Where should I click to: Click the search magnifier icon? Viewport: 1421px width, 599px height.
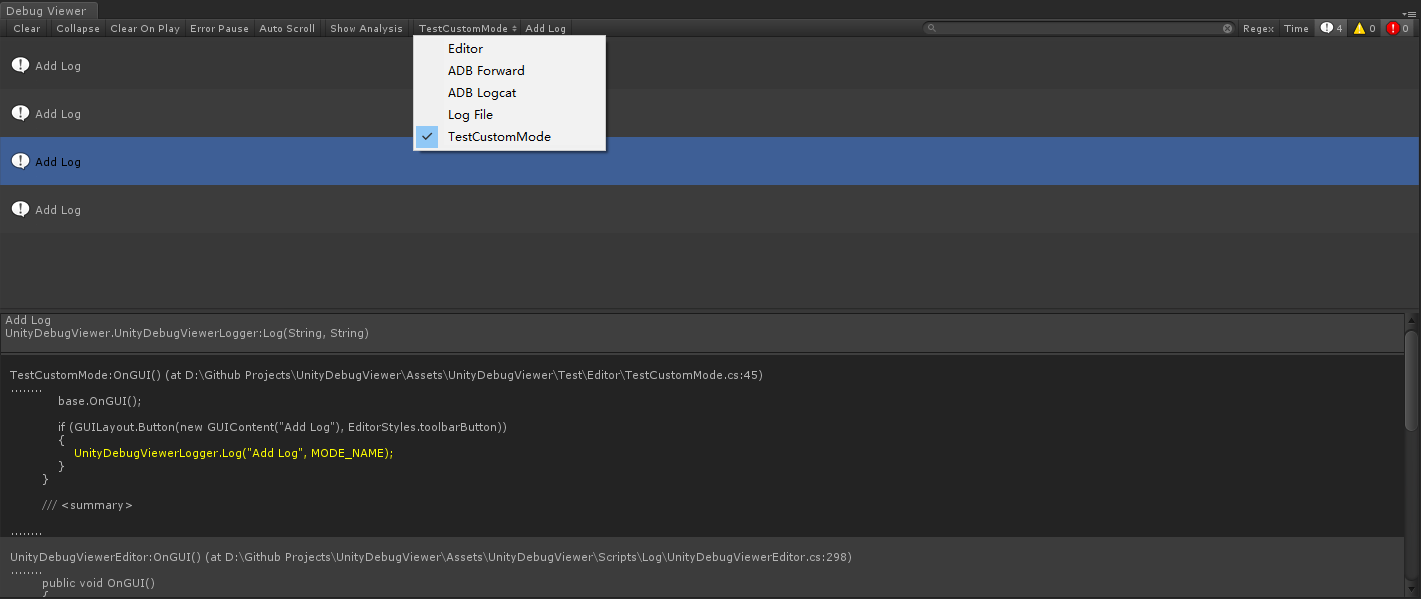coord(932,28)
